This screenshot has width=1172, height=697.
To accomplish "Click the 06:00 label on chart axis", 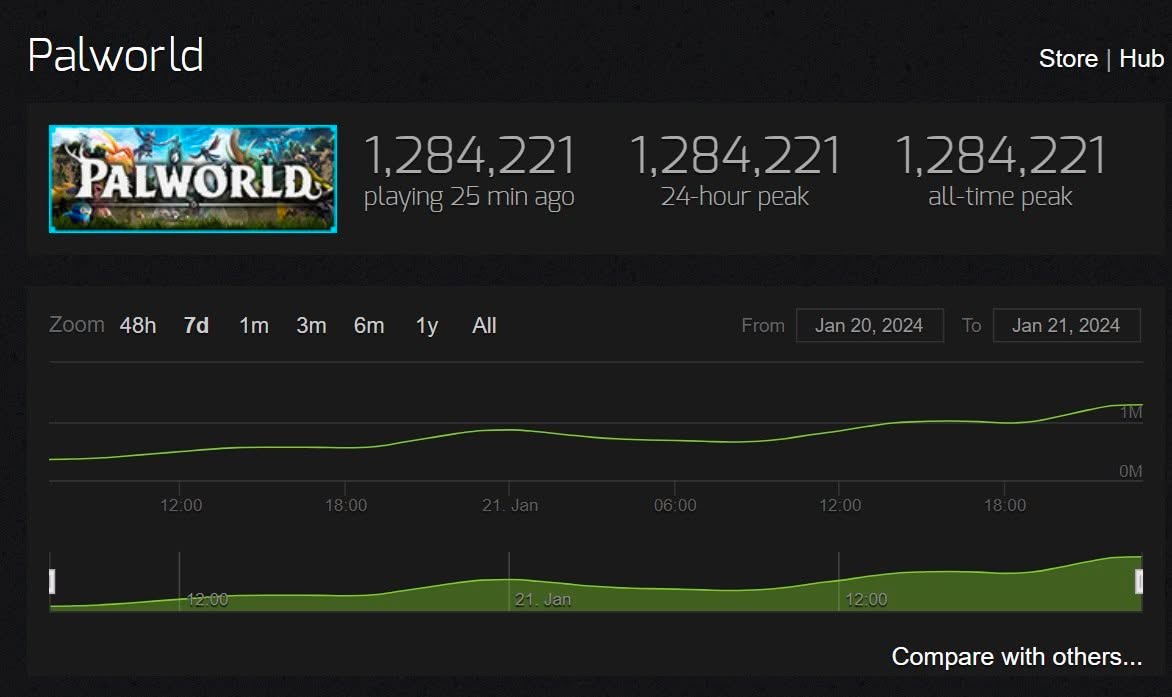I will pos(675,506).
